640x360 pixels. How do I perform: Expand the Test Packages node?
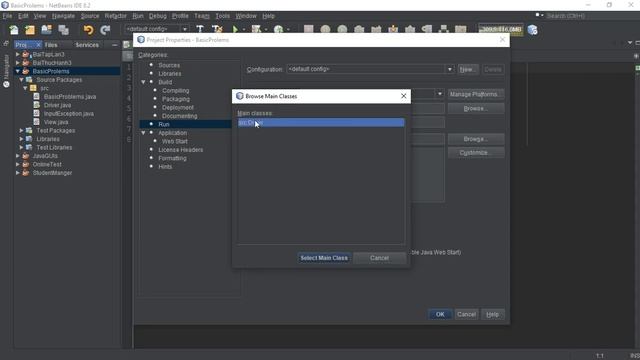coord(21,130)
